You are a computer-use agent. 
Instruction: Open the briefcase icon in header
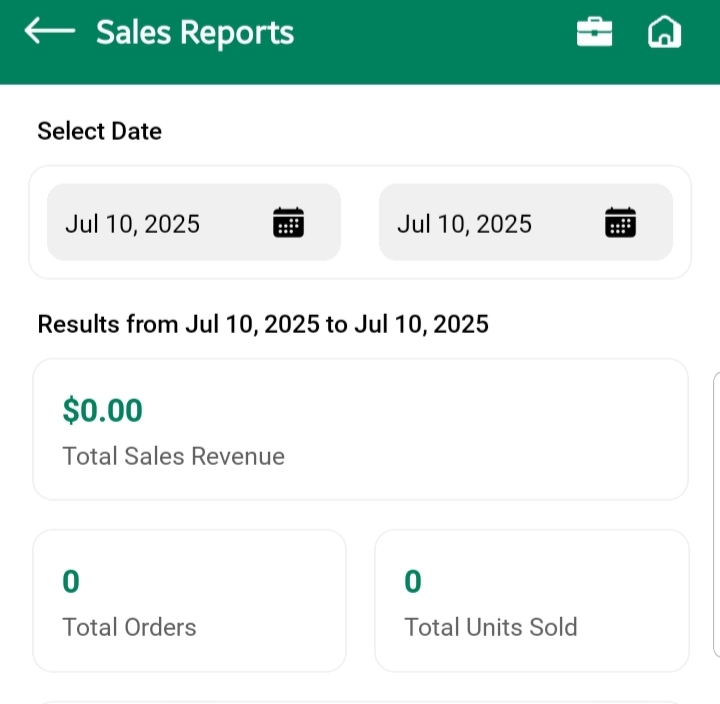pyautogui.click(x=594, y=32)
